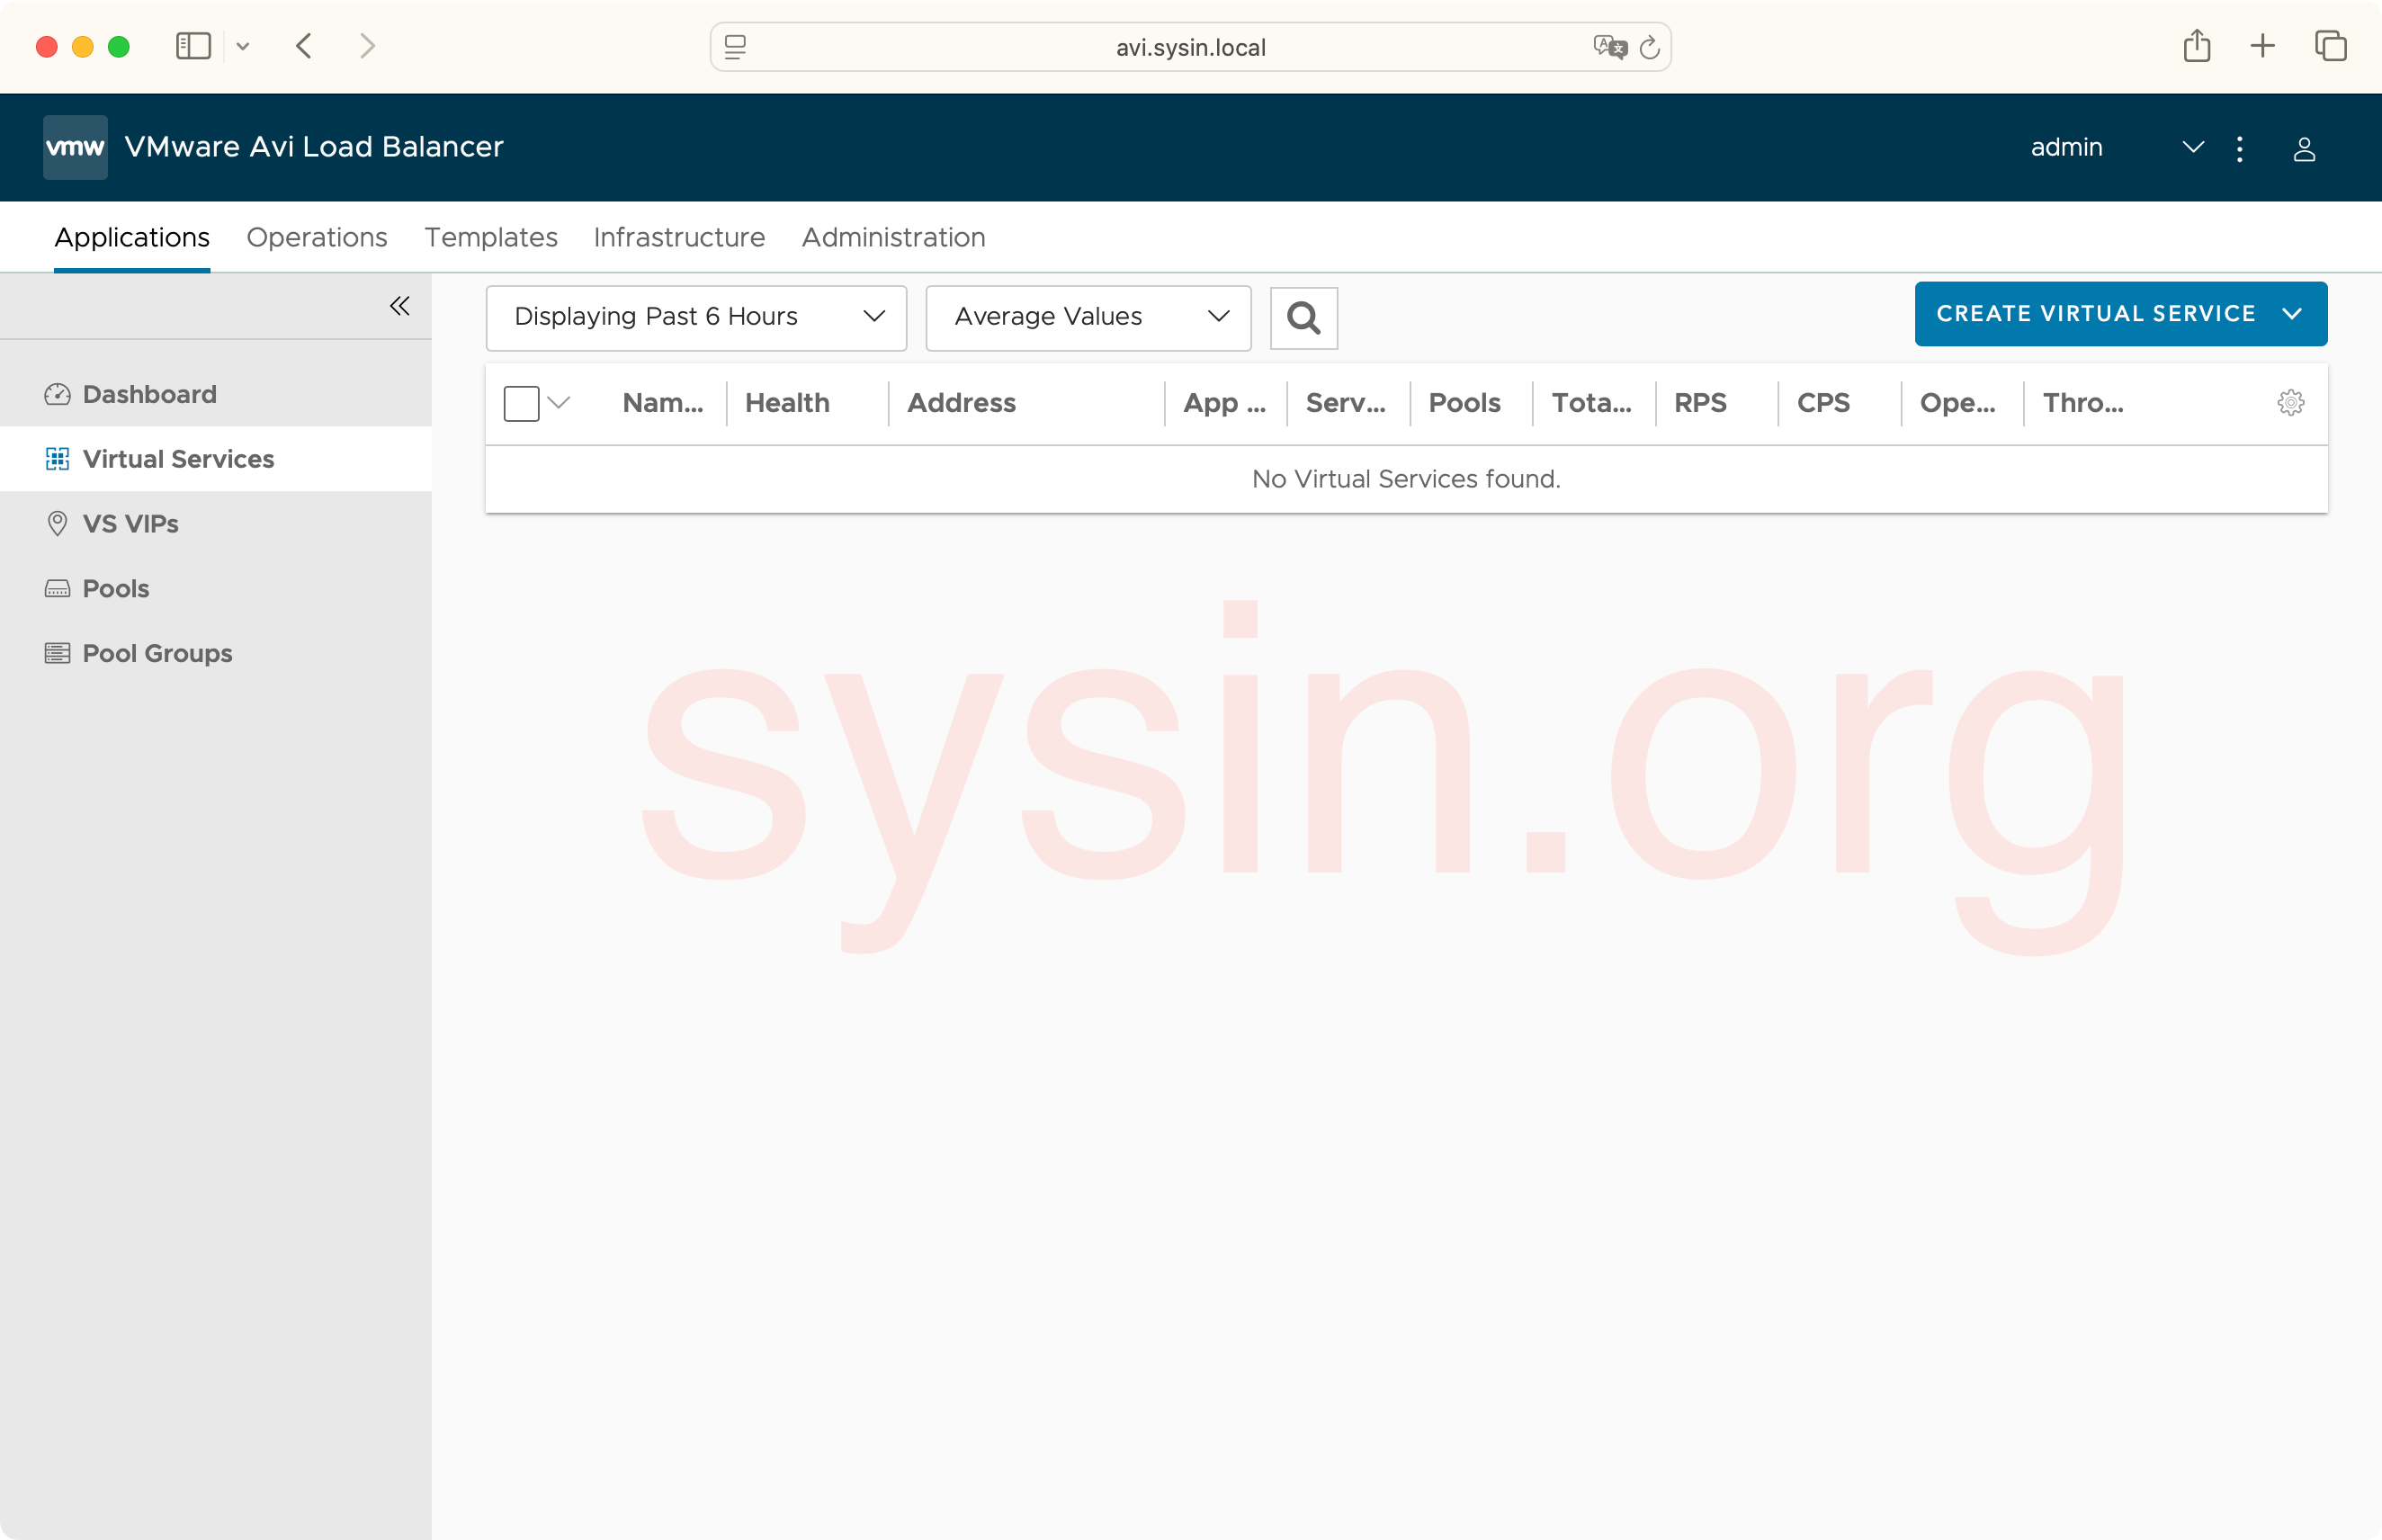
Task: Go to Pools in the sidebar
Action: (116, 589)
